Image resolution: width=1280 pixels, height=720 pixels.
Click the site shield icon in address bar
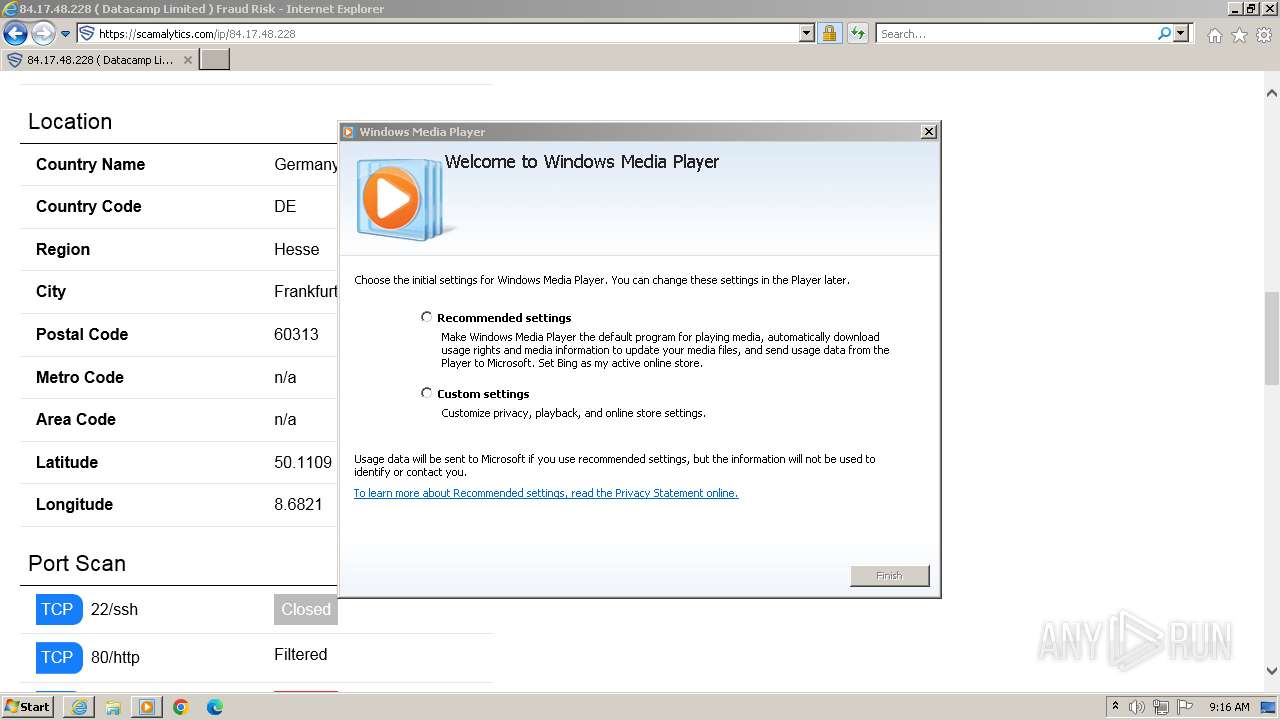(x=87, y=34)
